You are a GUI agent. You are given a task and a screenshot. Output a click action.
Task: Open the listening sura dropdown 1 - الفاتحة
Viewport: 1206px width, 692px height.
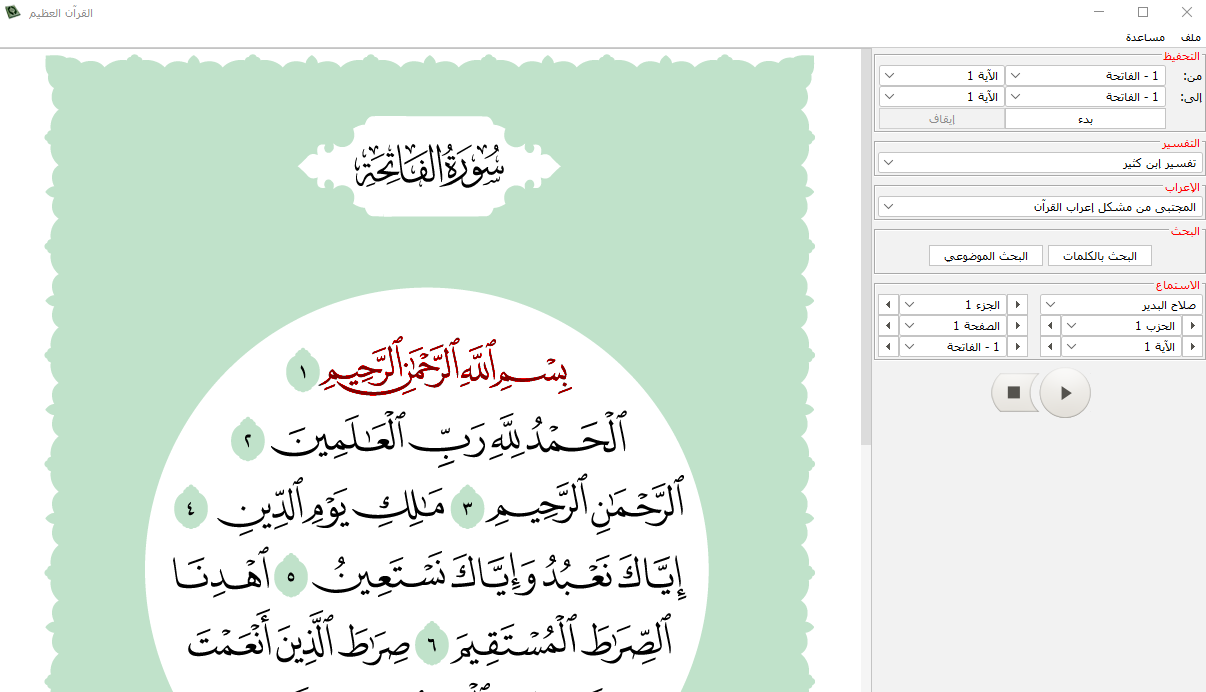click(953, 346)
